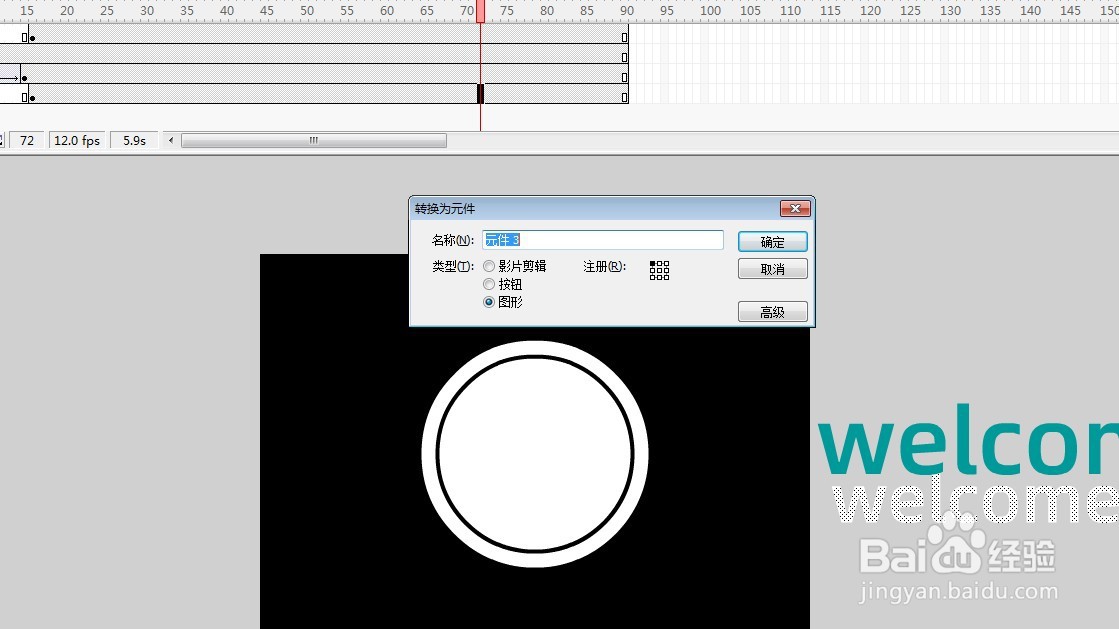
Task: Click the 取消 cancel button
Action: click(772, 268)
